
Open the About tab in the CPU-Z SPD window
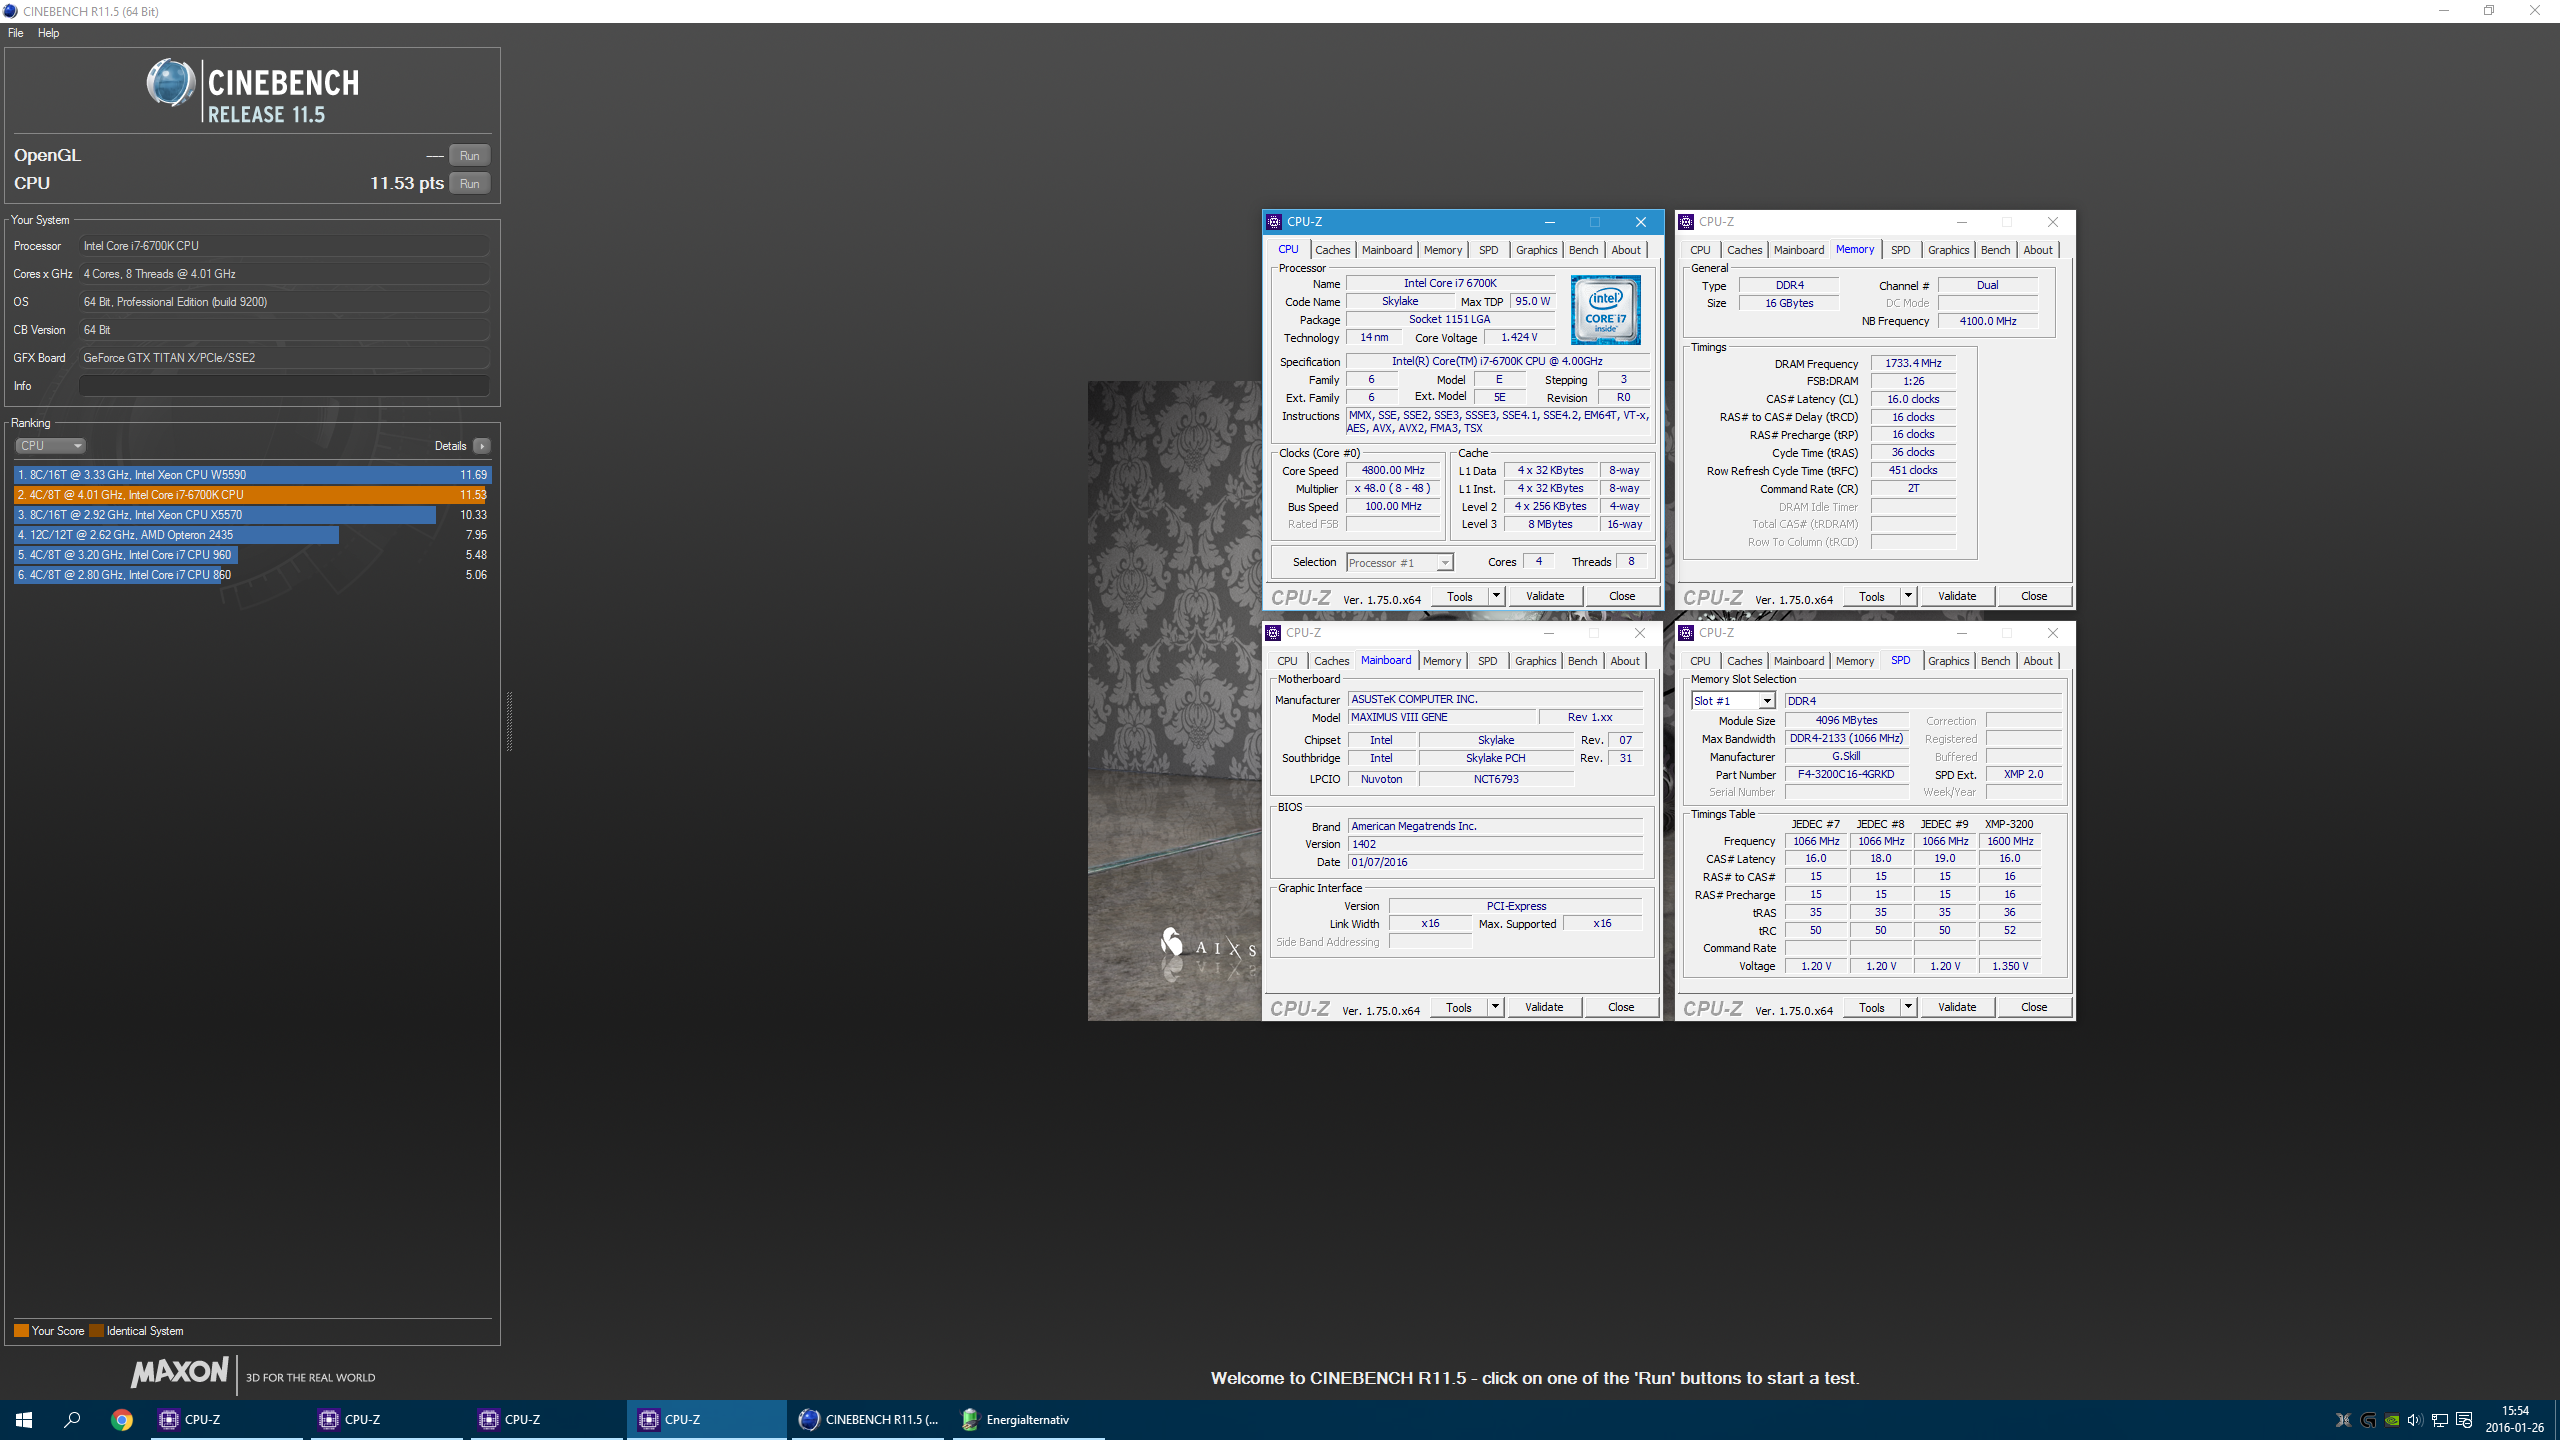[2038, 661]
